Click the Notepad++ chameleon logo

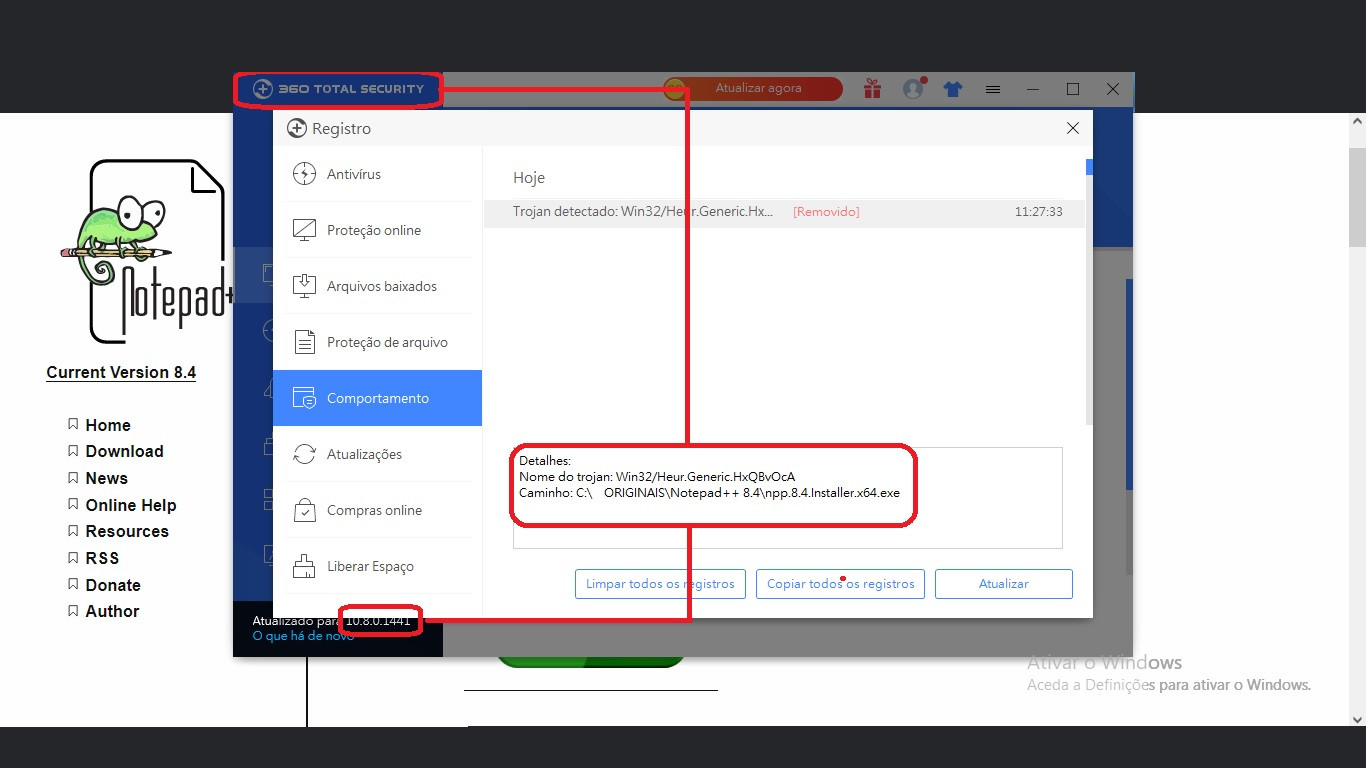point(147,251)
